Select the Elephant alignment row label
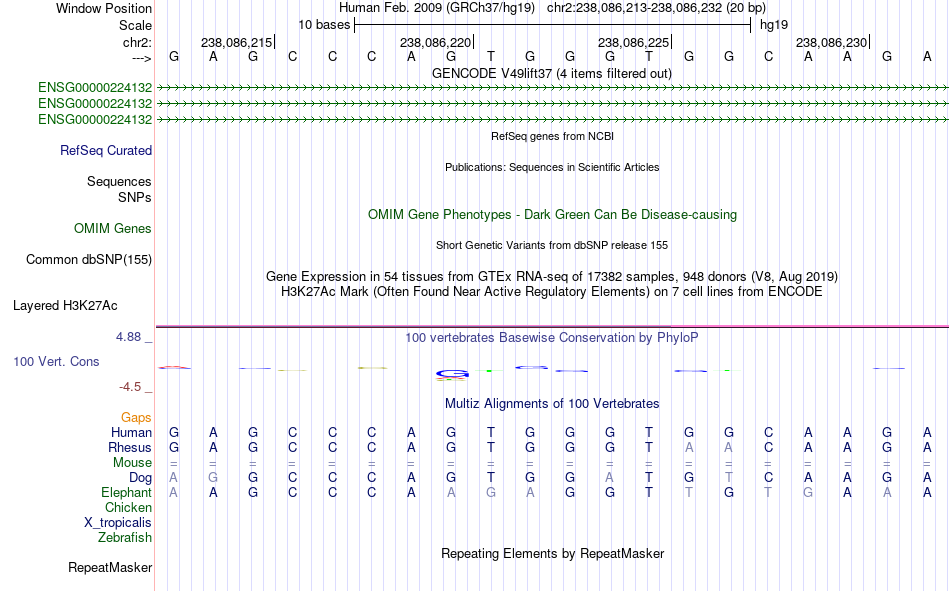The width and height of the screenshot is (950, 591). [126, 493]
